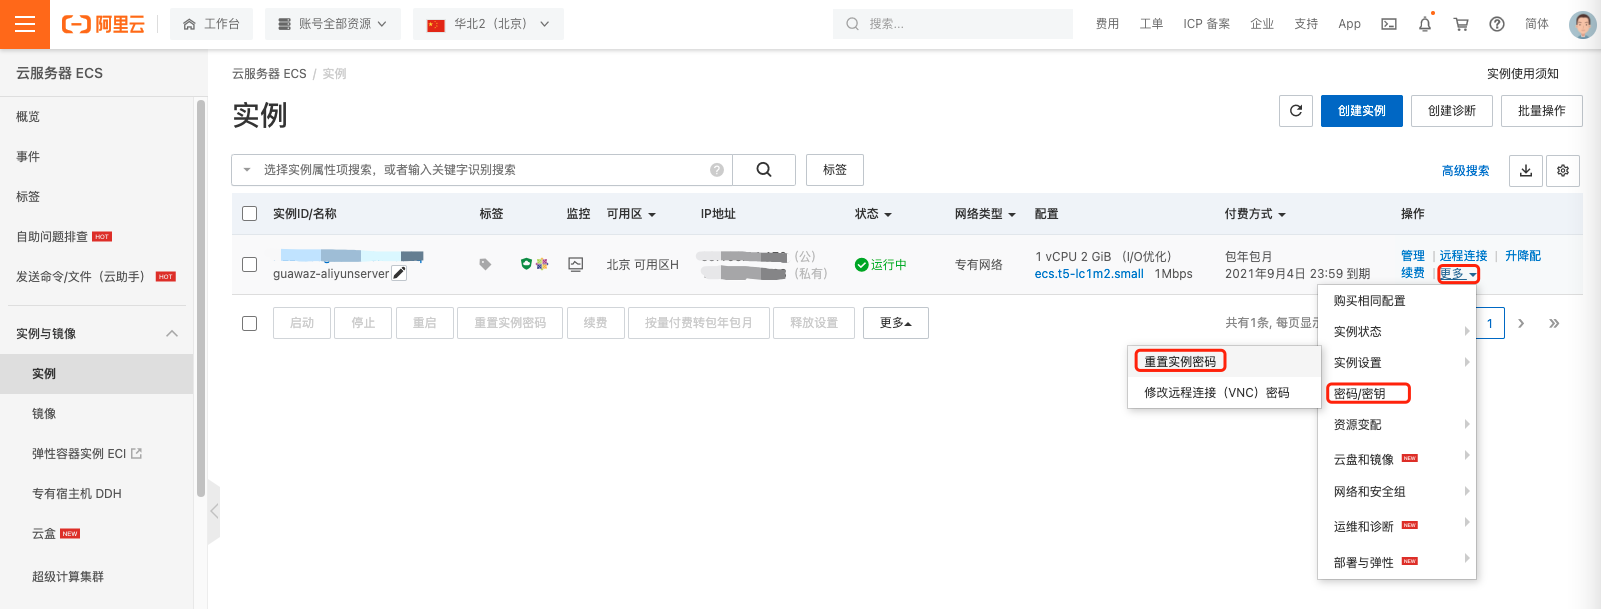Open the 部署与弹性 submenu
Viewport: 1601px width, 609px height.
pyautogui.click(x=1397, y=562)
